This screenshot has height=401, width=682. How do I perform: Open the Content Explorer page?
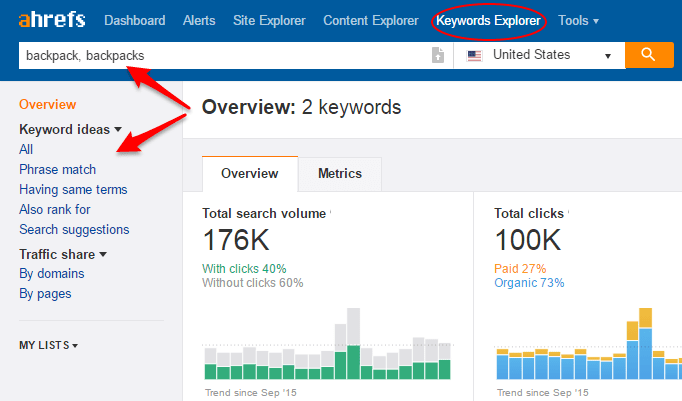pyautogui.click(x=372, y=20)
